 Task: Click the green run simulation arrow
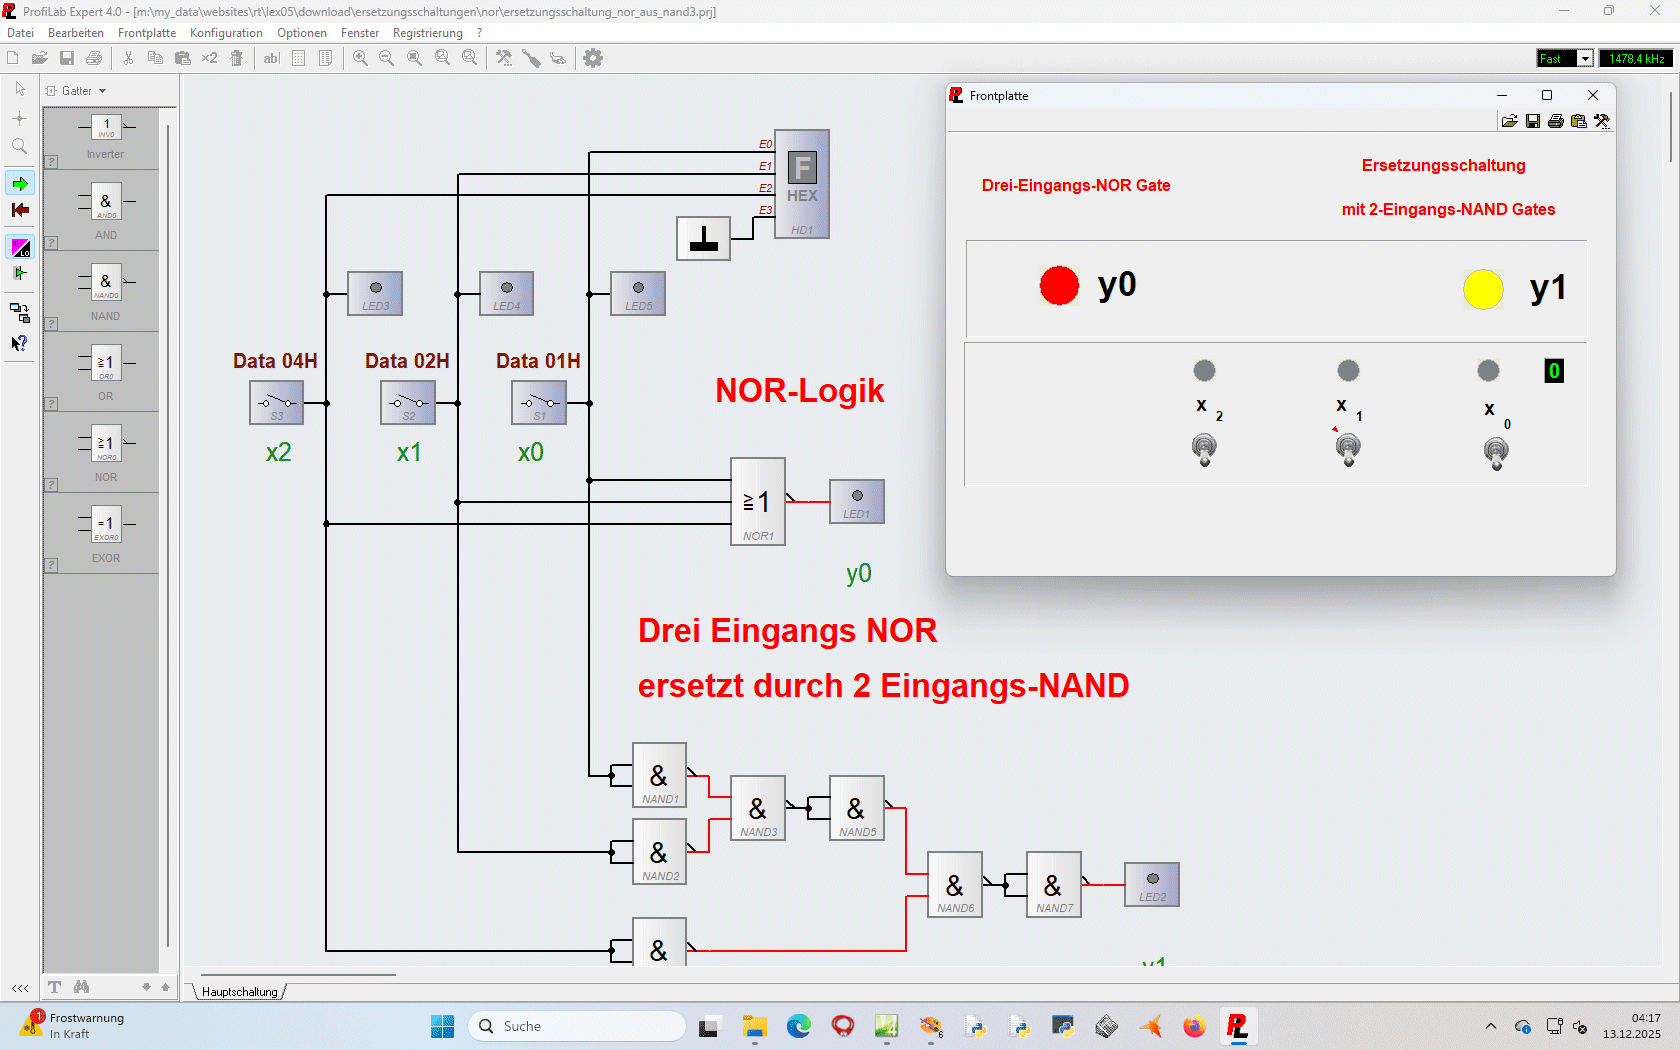pyautogui.click(x=20, y=184)
